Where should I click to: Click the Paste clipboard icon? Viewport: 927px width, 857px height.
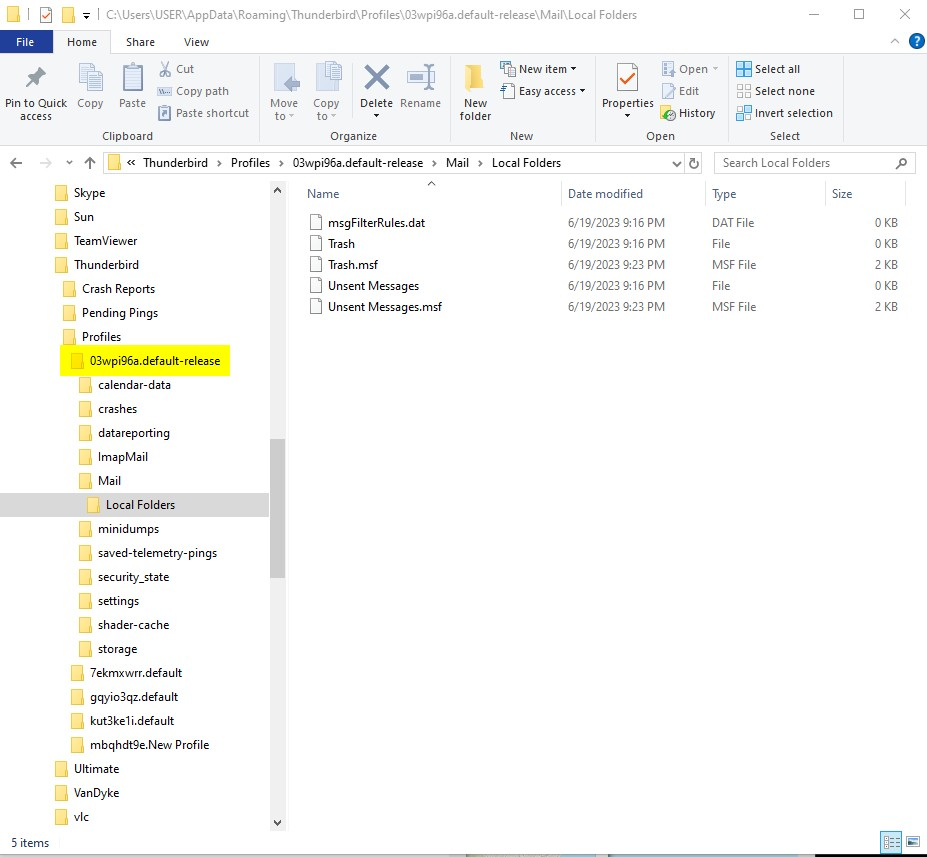coord(132,78)
